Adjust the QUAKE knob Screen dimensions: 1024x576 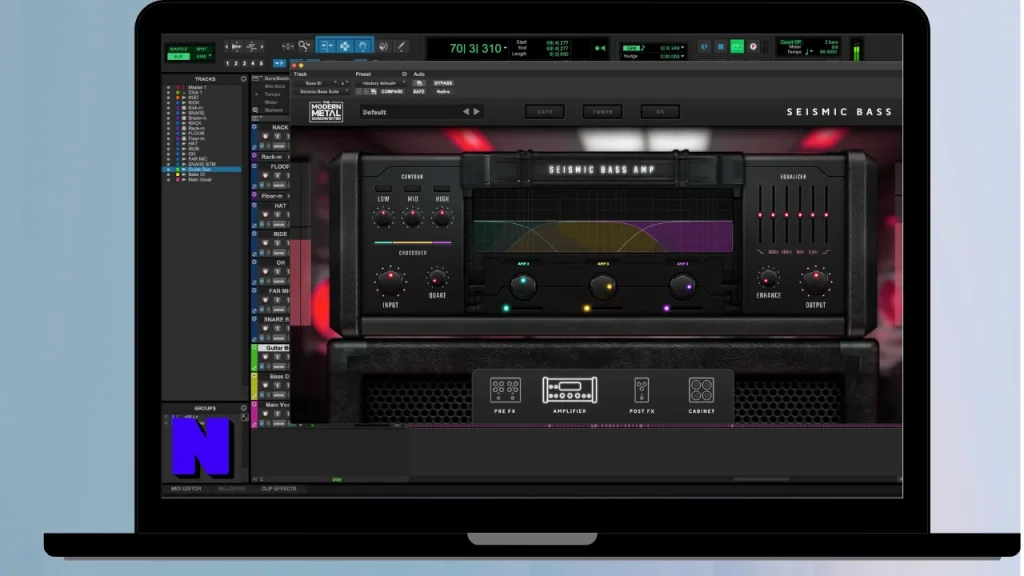click(x=437, y=278)
